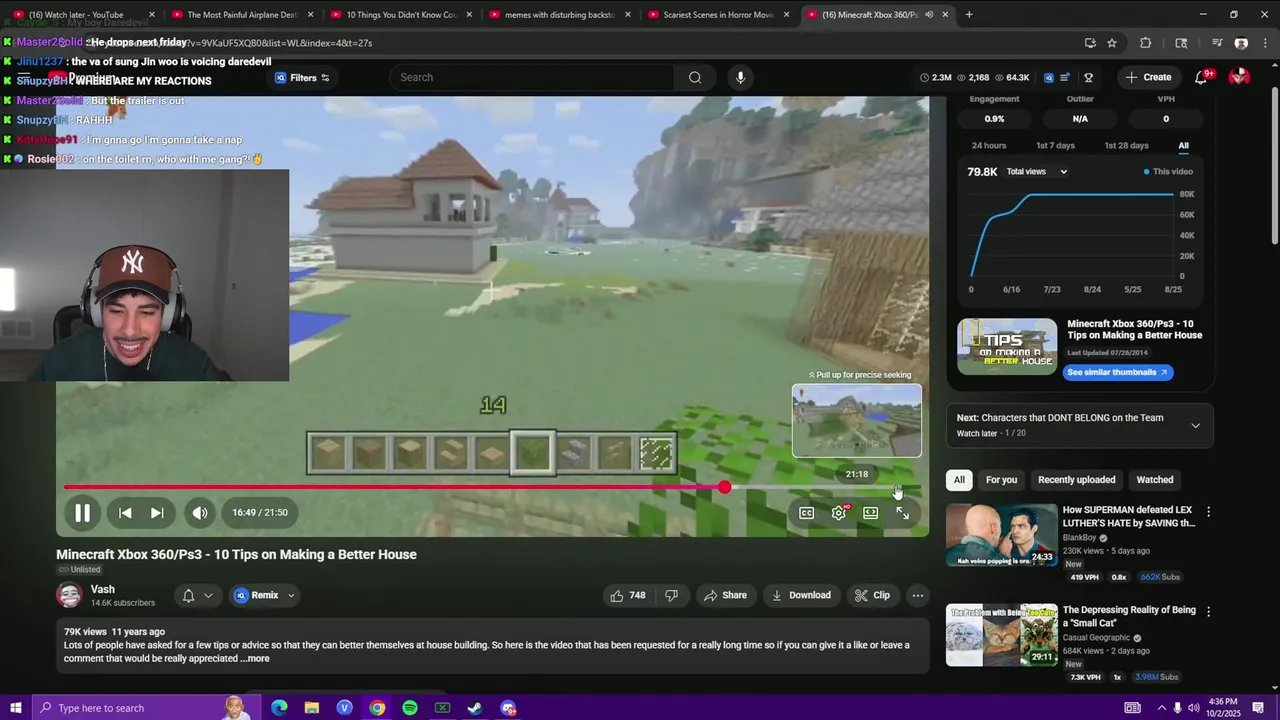The image size is (1280, 720).
Task: Open Steam from the taskbar
Action: (475, 708)
